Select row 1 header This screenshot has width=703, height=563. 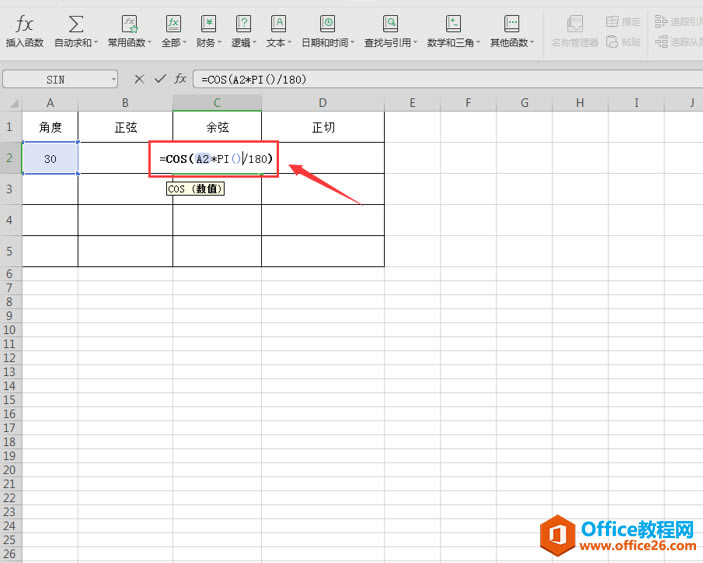pos(11,127)
